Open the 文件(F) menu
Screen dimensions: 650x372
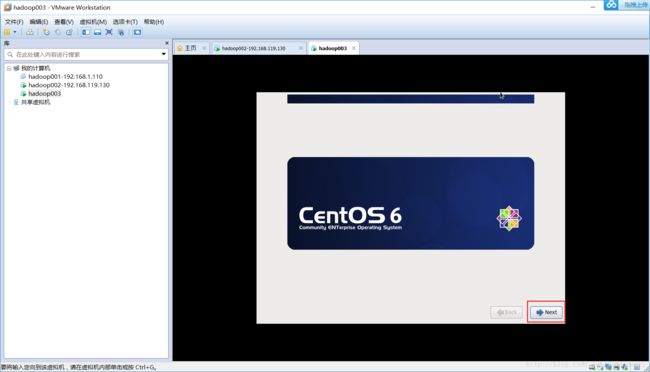(x=14, y=22)
